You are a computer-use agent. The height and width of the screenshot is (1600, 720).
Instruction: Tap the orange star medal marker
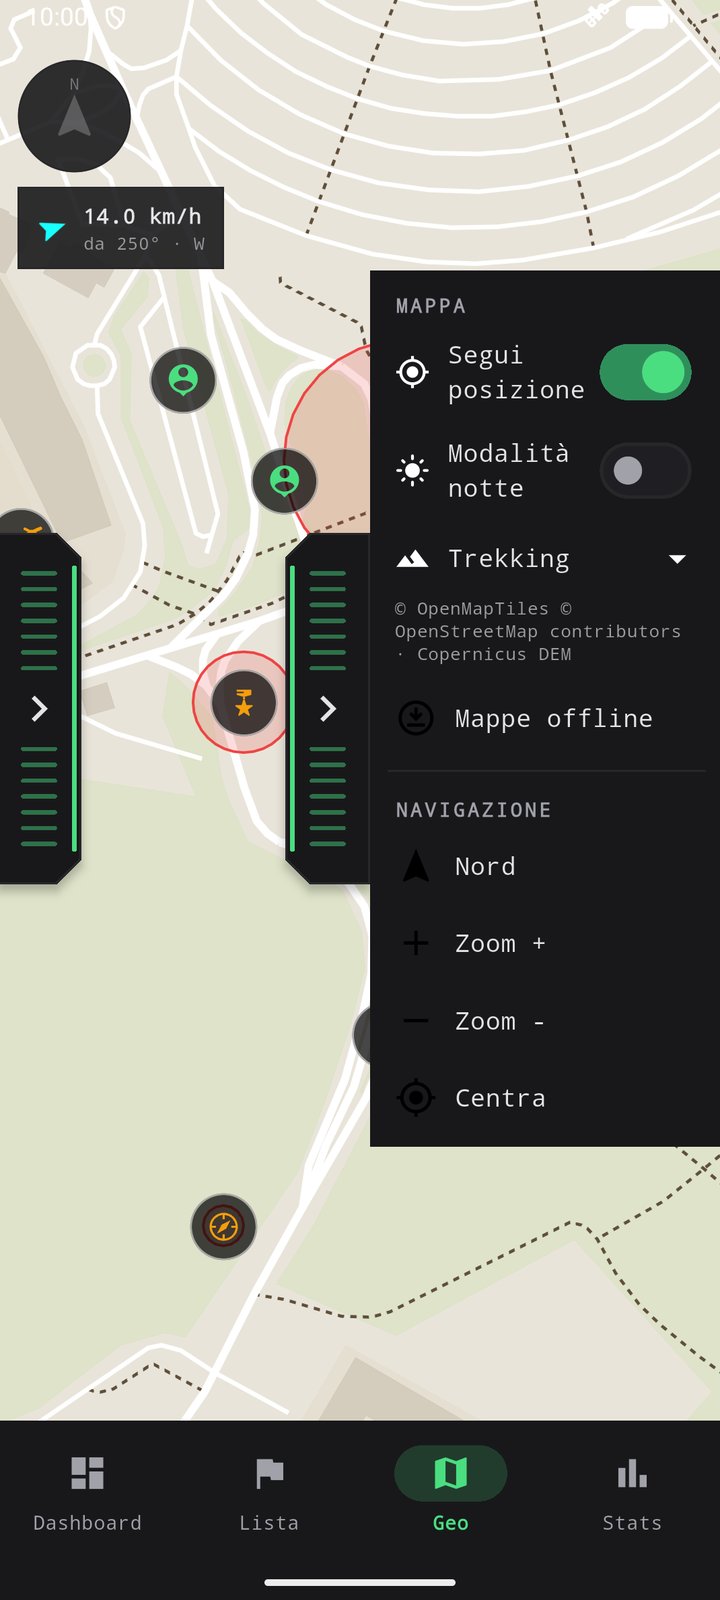(243, 703)
